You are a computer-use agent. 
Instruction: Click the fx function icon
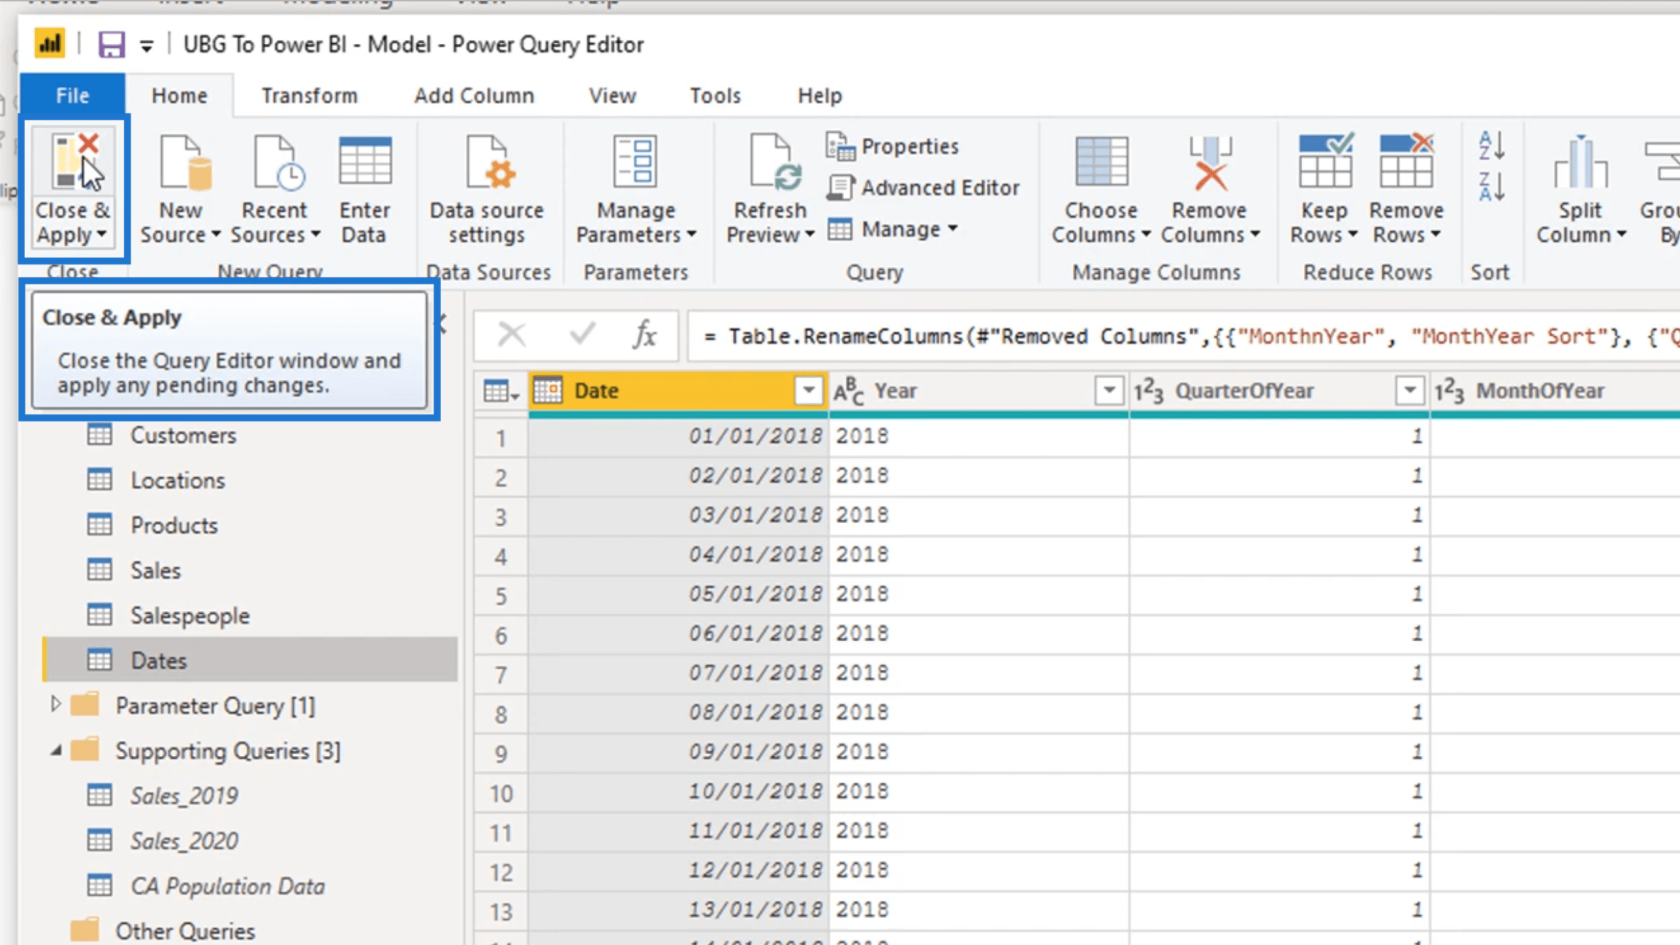point(645,334)
